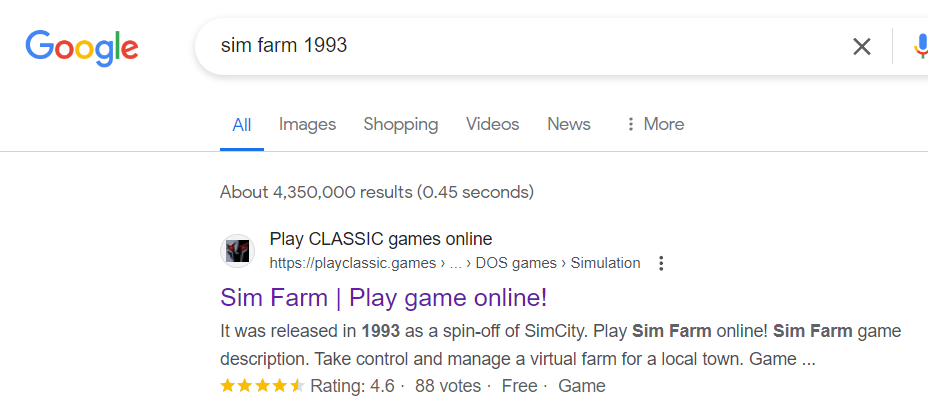Show the News tab results

tap(568, 125)
